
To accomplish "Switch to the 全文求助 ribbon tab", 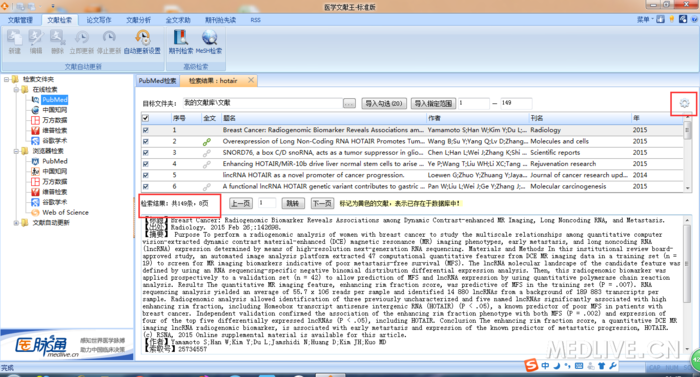I will pos(178,20).
